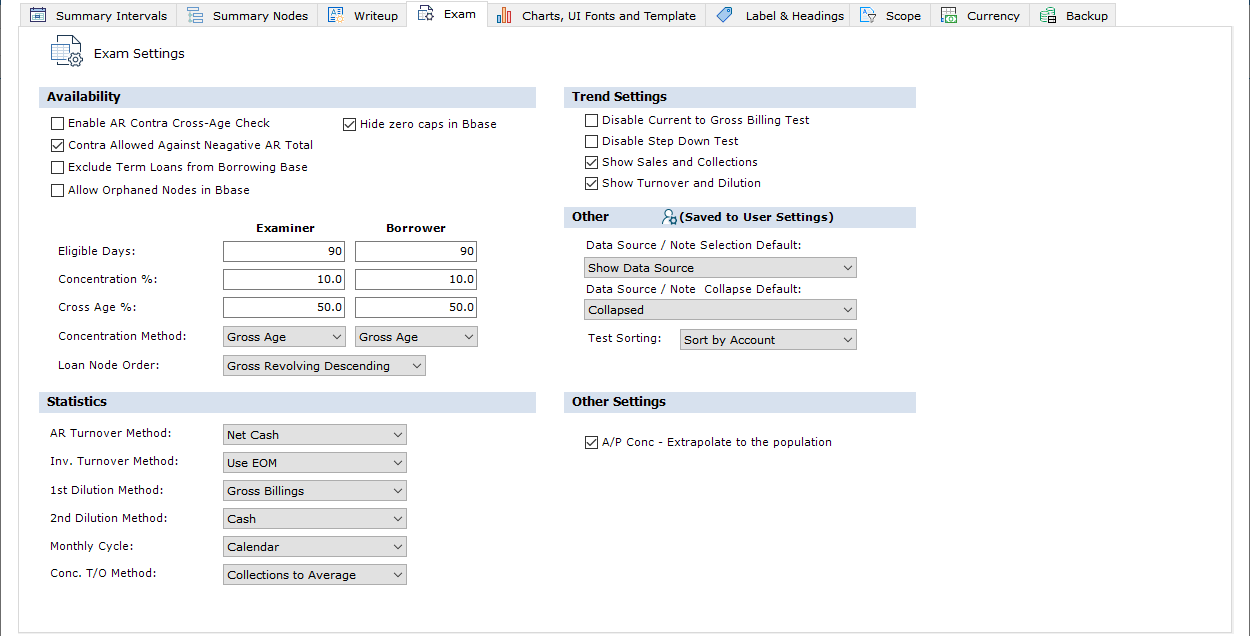Expand the AR Turnover Method dropdown
1250x636 pixels.
tap(314, 435)
